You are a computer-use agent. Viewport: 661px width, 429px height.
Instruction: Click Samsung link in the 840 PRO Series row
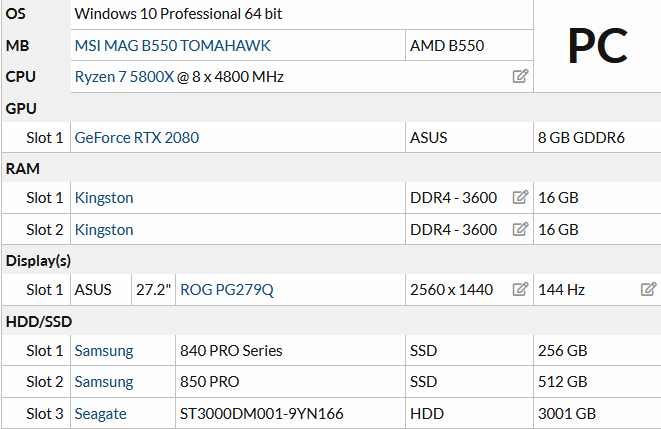(104, 351)
